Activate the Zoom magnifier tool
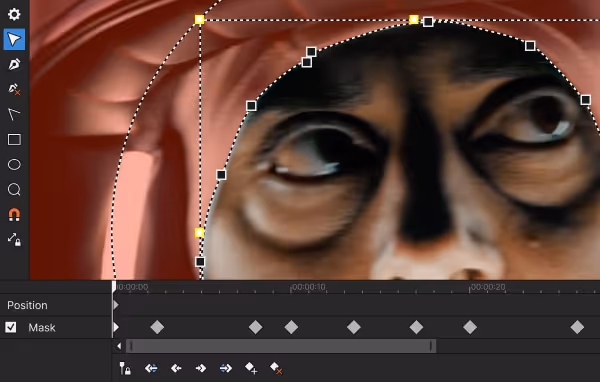 (14, 189)
